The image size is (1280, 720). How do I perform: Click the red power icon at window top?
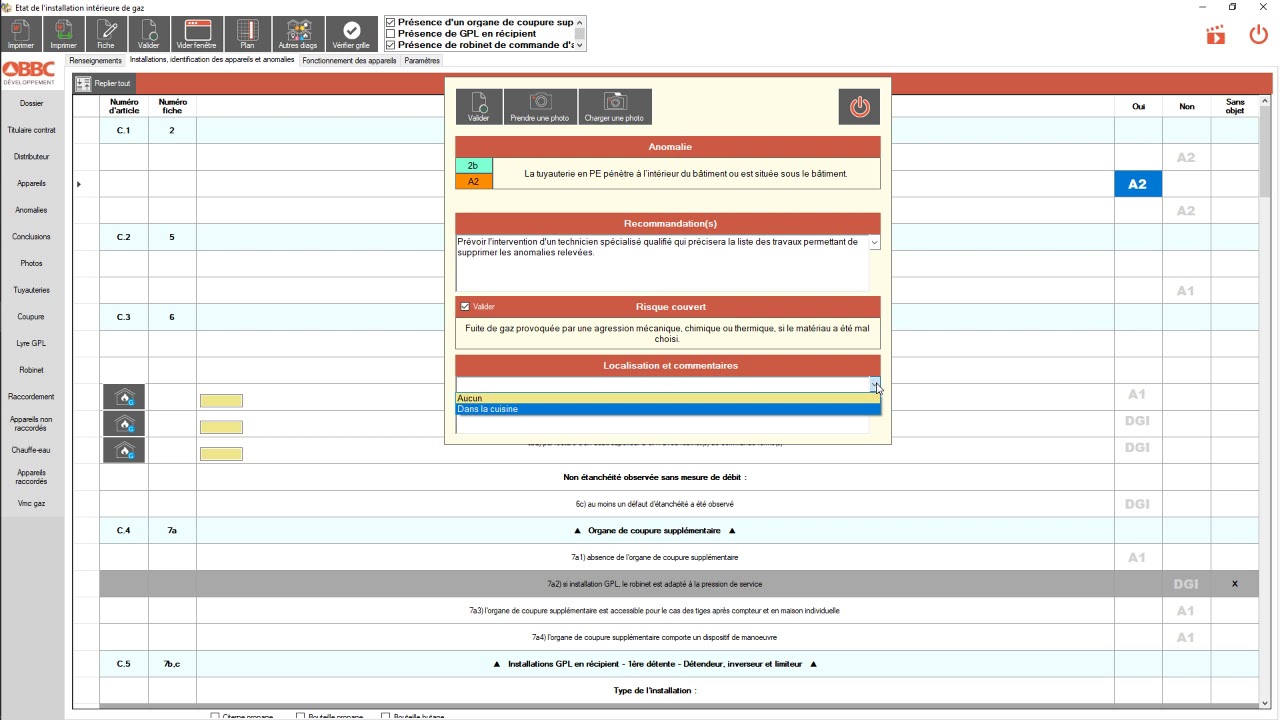point(1259,35)
